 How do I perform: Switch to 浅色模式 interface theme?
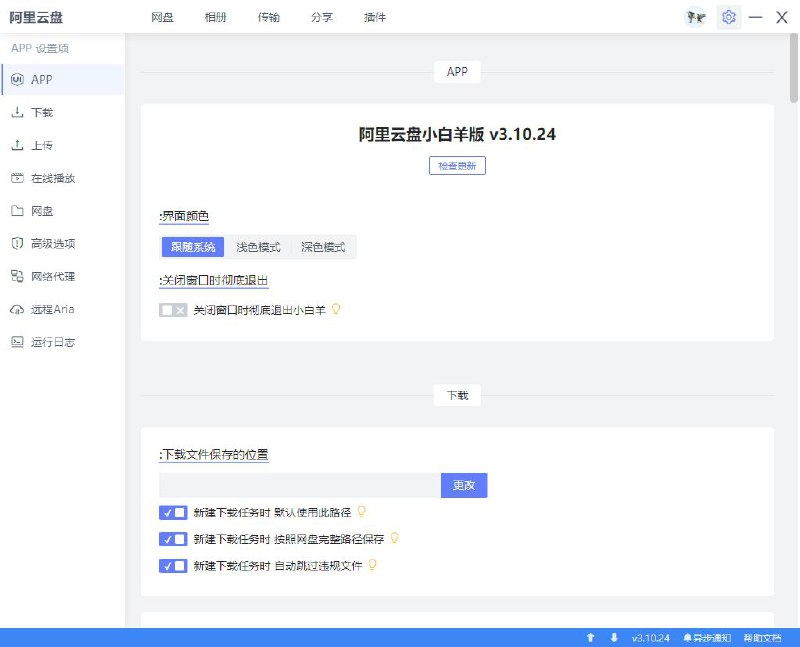click(x=256, y=247)
